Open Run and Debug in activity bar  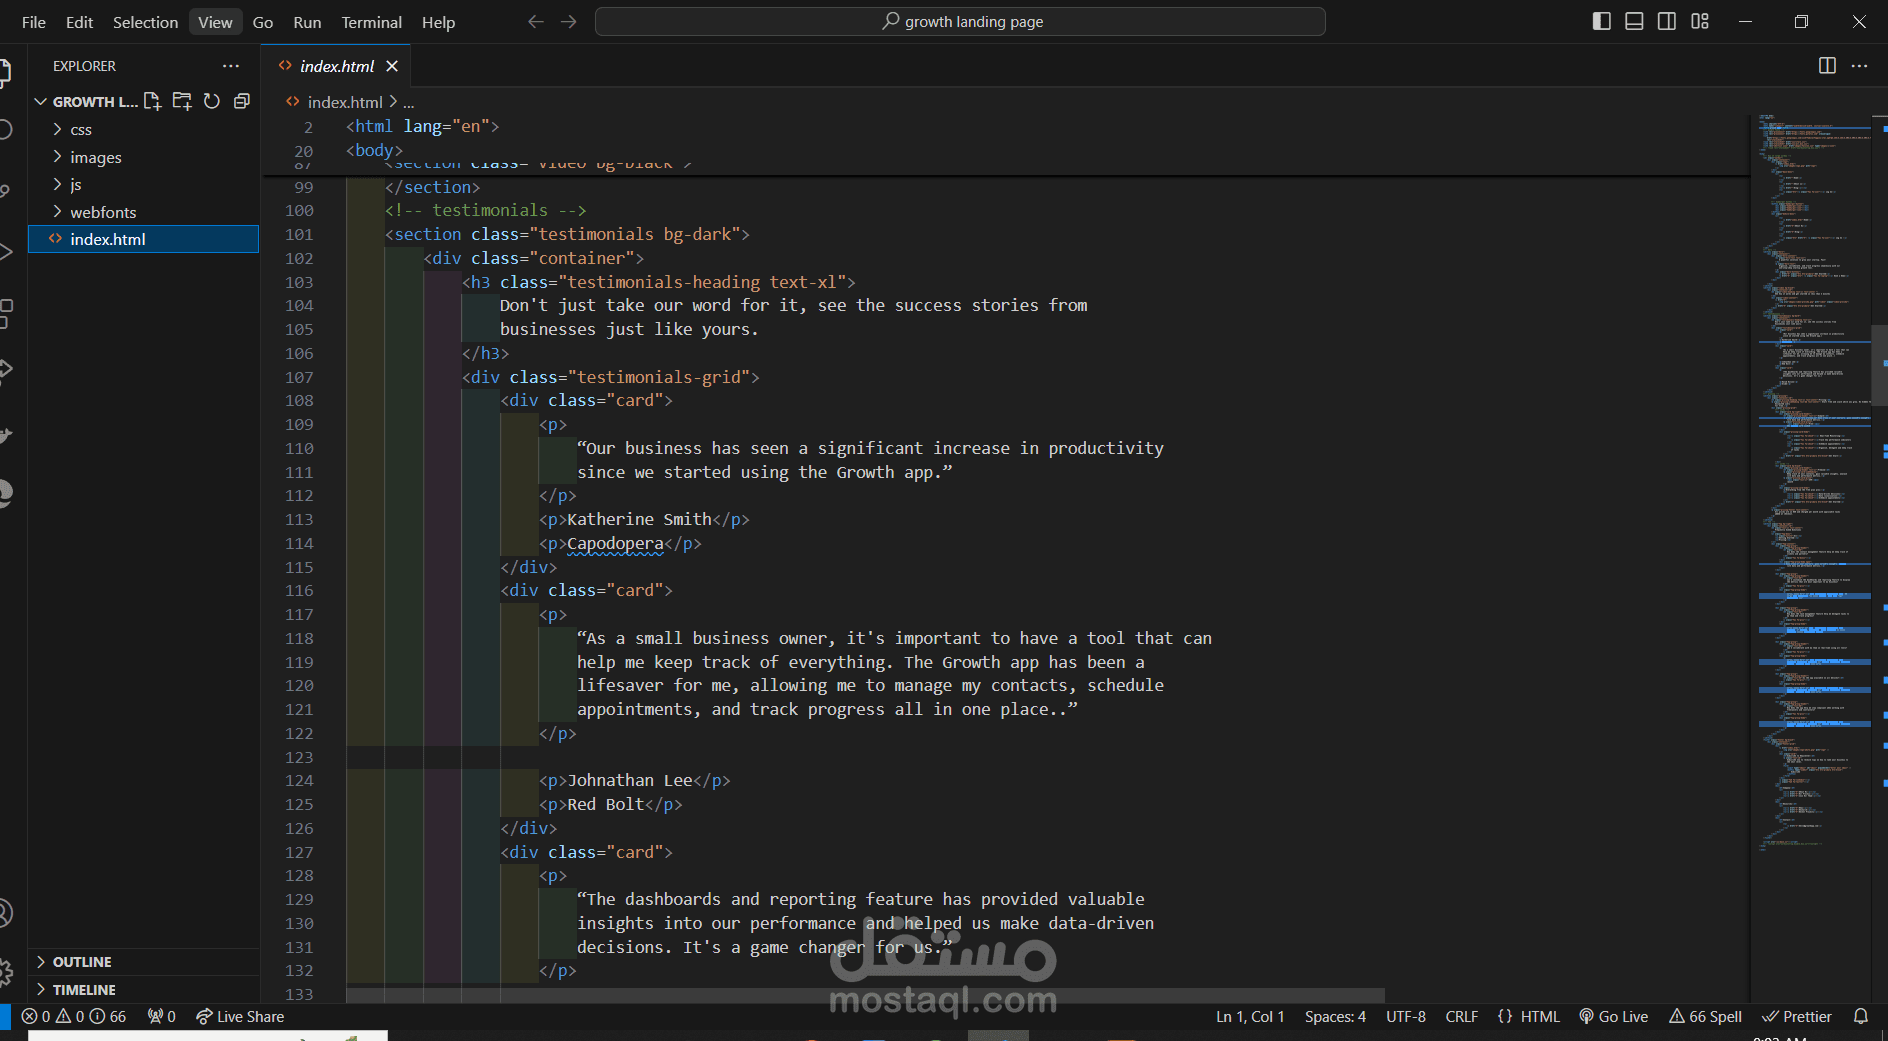5,252
